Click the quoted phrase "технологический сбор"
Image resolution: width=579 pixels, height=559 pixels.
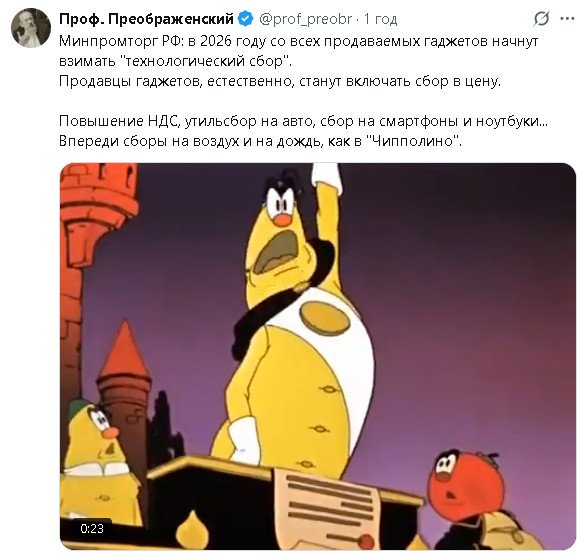(x=206, y=61)
